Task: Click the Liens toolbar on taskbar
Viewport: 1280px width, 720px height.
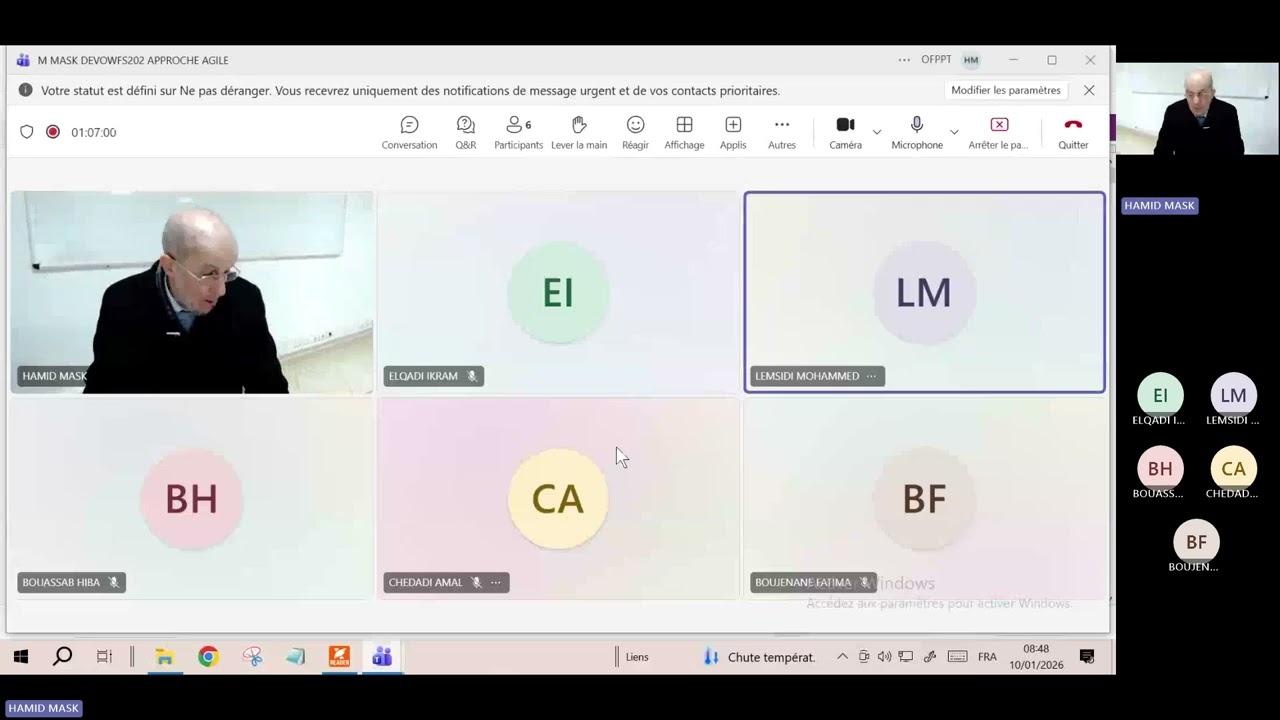Action: [x=637, y=657]
